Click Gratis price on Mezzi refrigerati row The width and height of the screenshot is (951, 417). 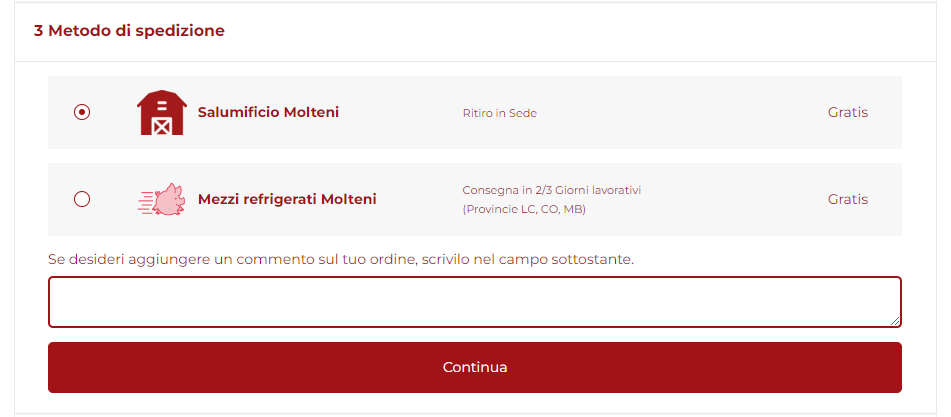tap(848, 199)
